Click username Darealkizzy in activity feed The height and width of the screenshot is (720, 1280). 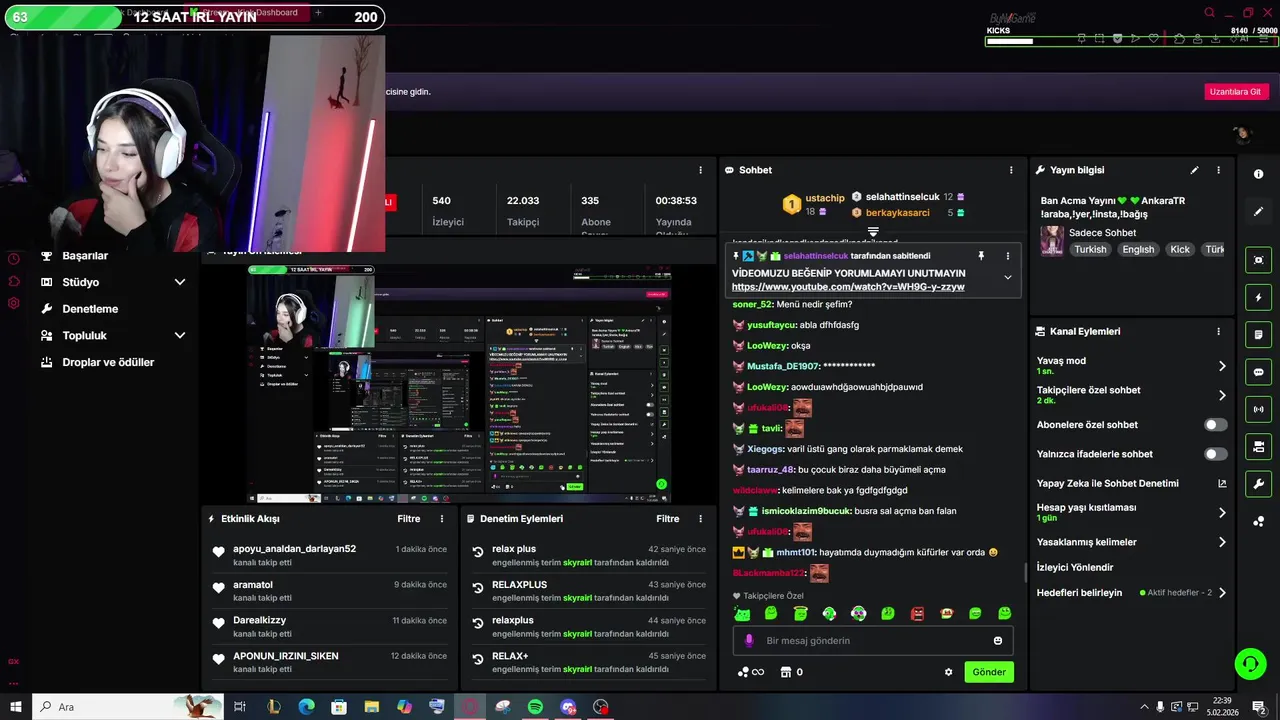coord(260,620)
